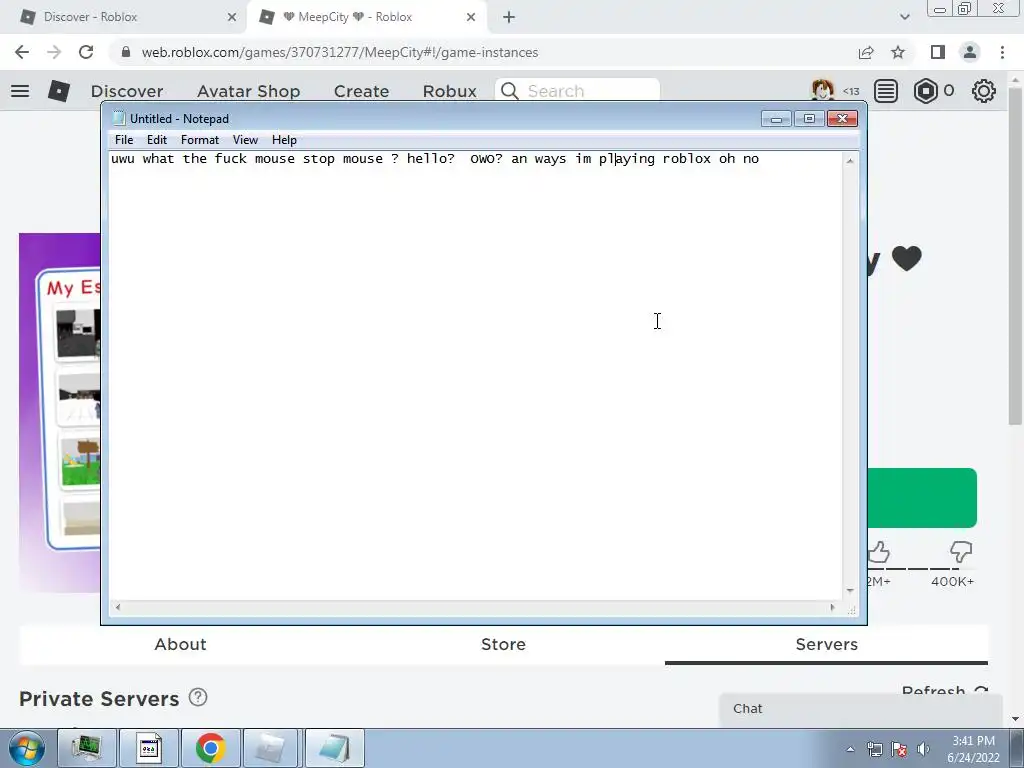
Task: Open the Roblox settings gear
Action: [984, 91]
